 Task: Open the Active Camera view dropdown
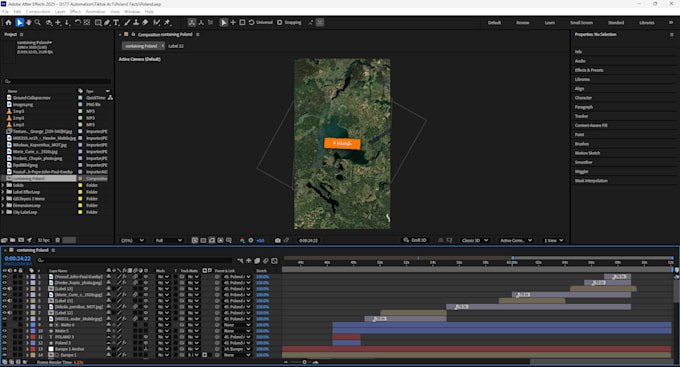click(x=516, y=240)
